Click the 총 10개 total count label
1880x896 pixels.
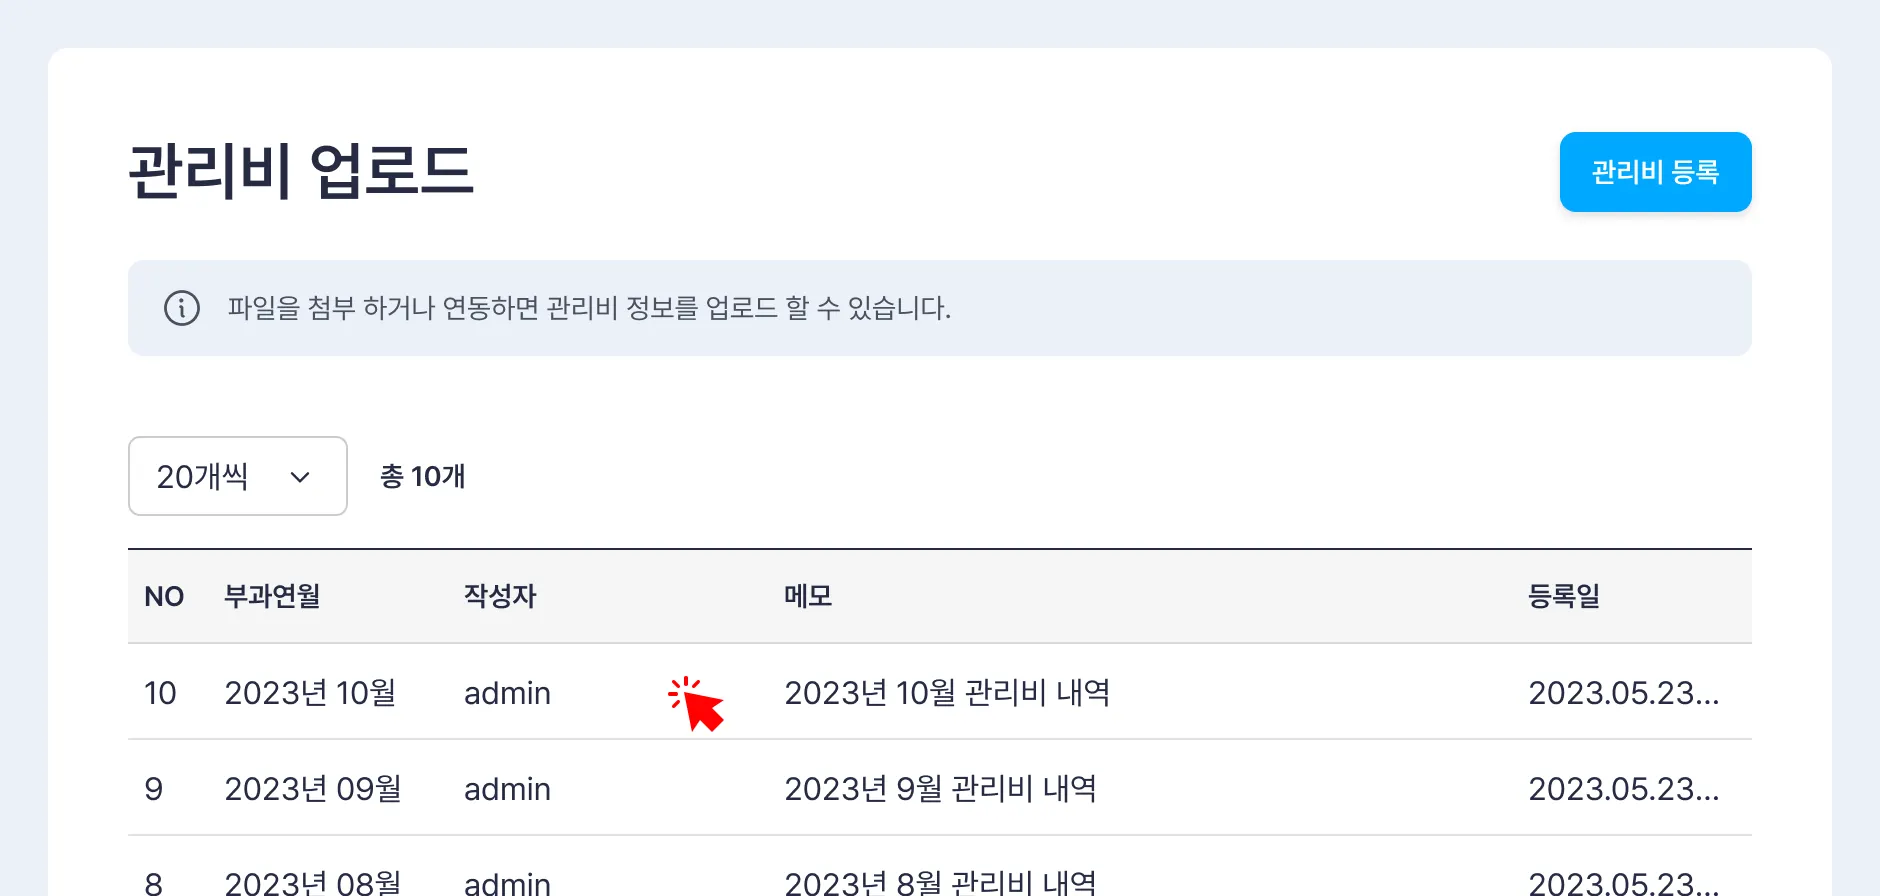click(x=422, y=476)
